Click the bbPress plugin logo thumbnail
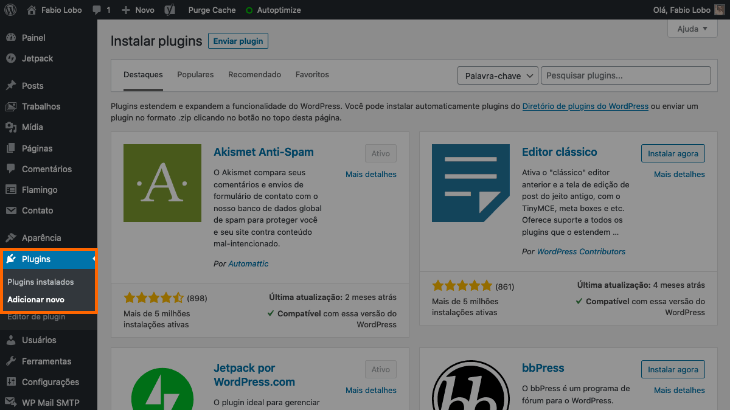The width and height of the screenshot is (730, 410). (471, 385)
